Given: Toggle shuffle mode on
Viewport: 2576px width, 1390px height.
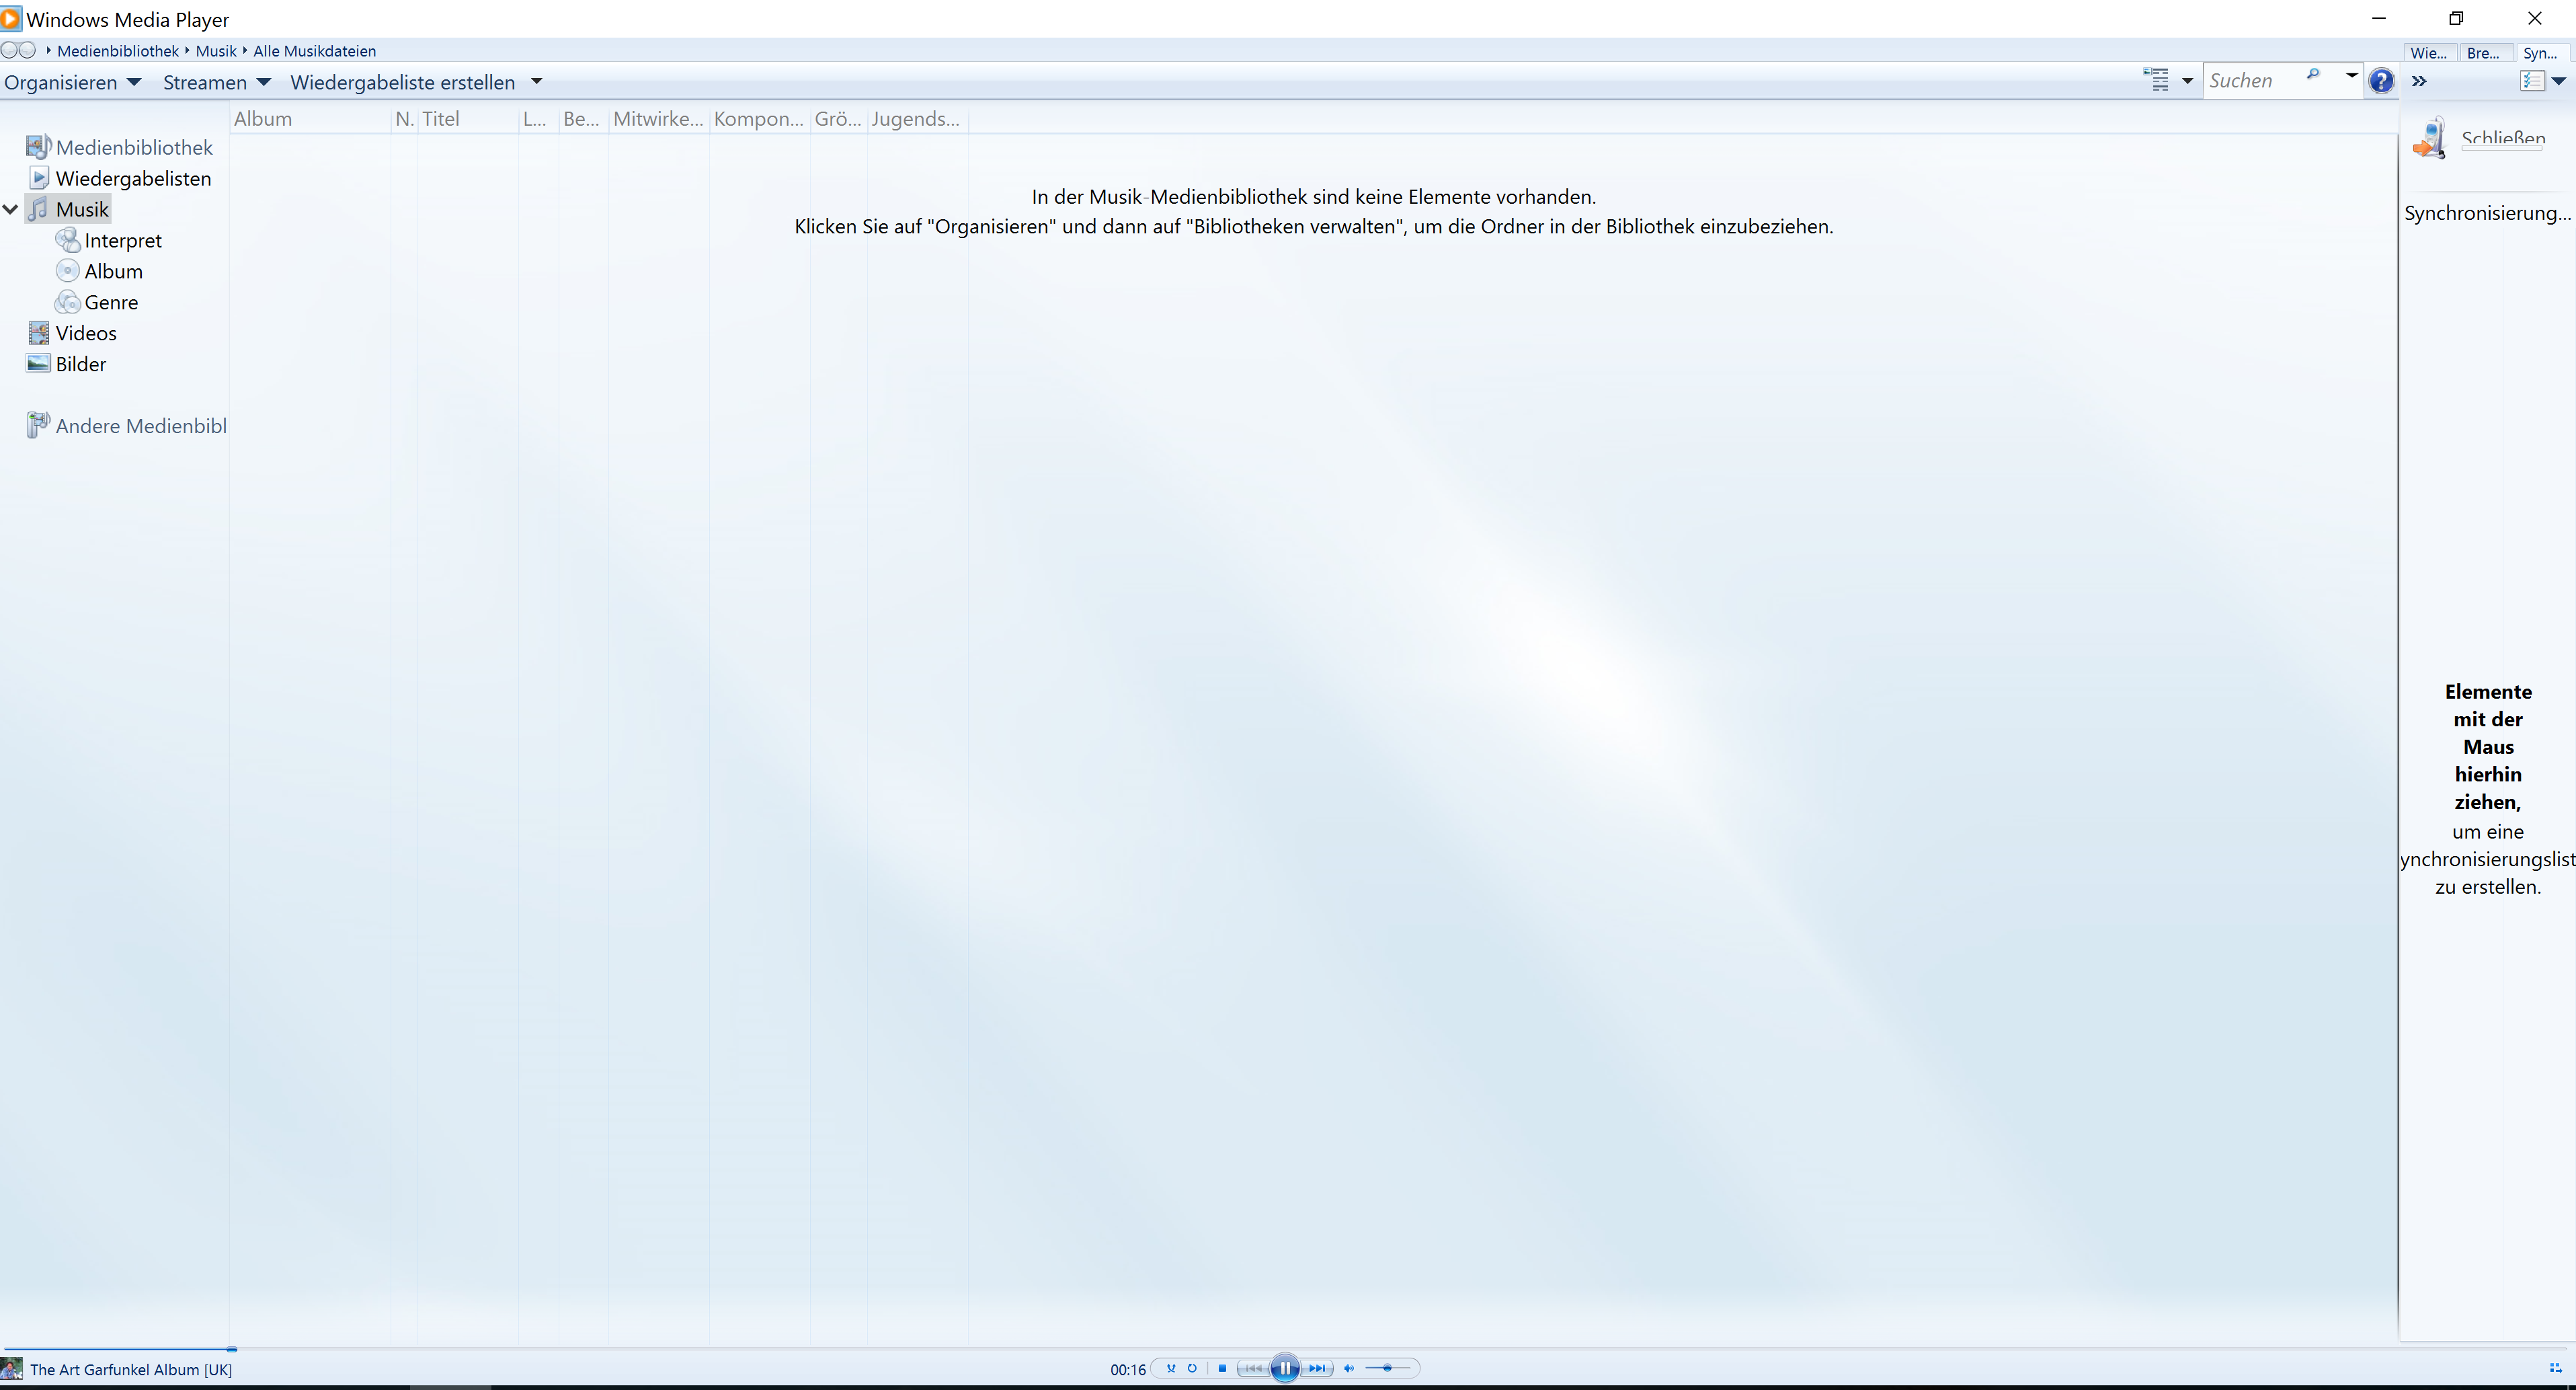Looking at the screenshot, I should [x=1171, y=1368].
